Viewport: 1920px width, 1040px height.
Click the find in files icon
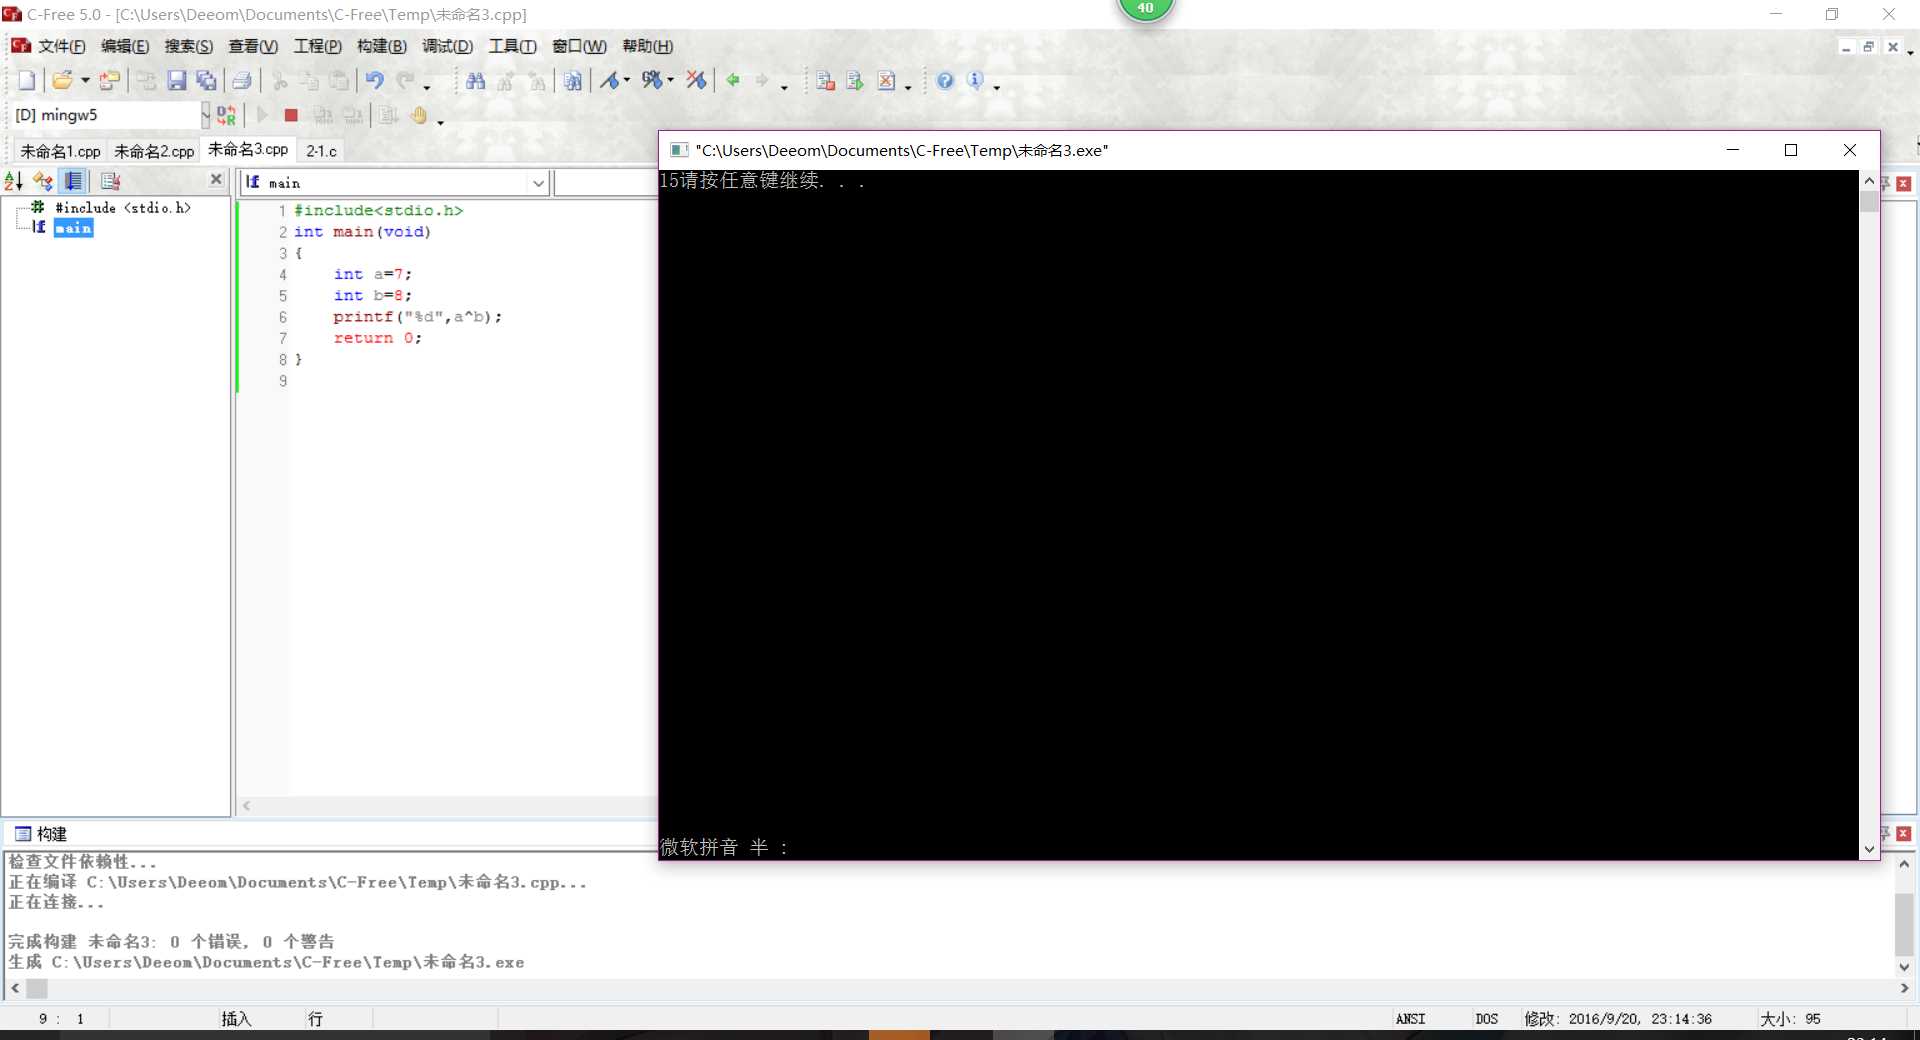coord(573,81)
